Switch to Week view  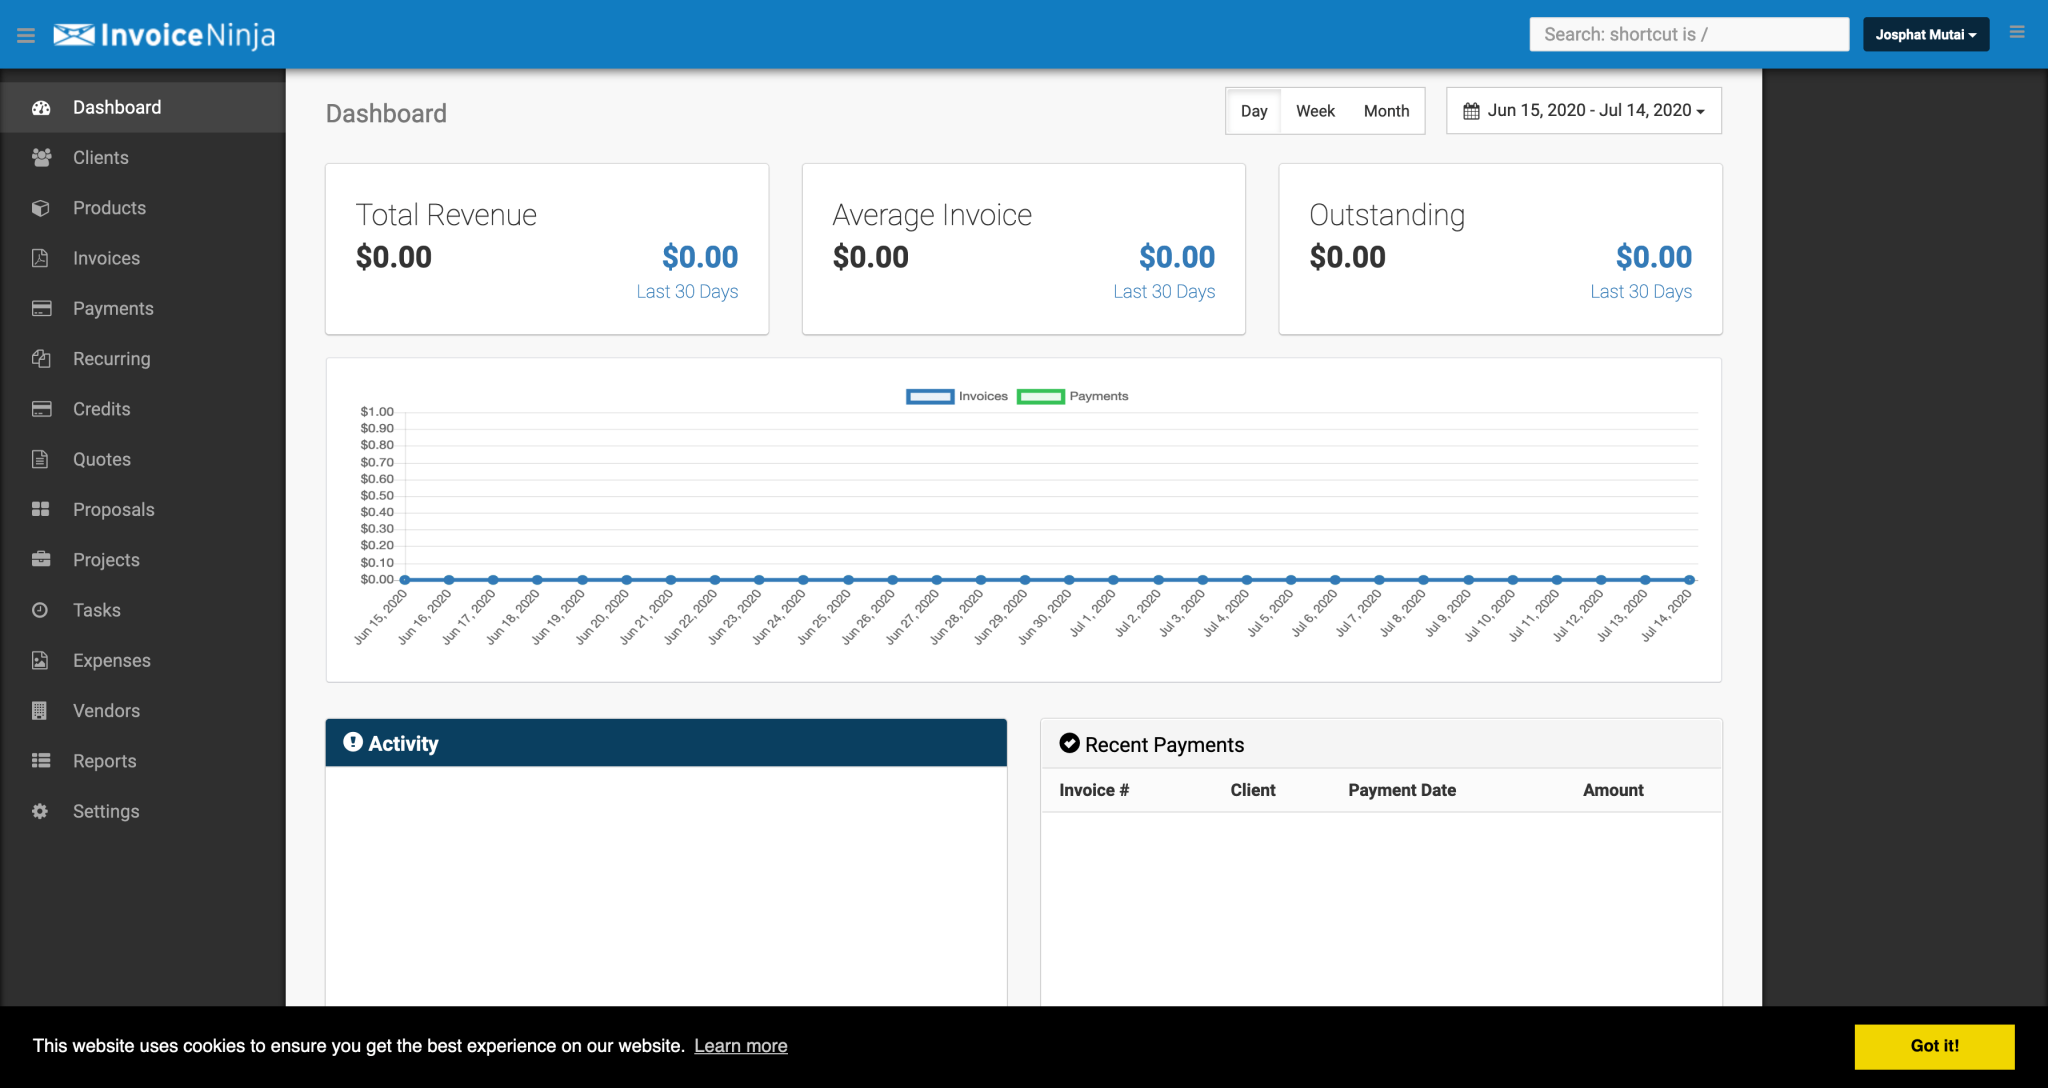[x=1315, y=111]
